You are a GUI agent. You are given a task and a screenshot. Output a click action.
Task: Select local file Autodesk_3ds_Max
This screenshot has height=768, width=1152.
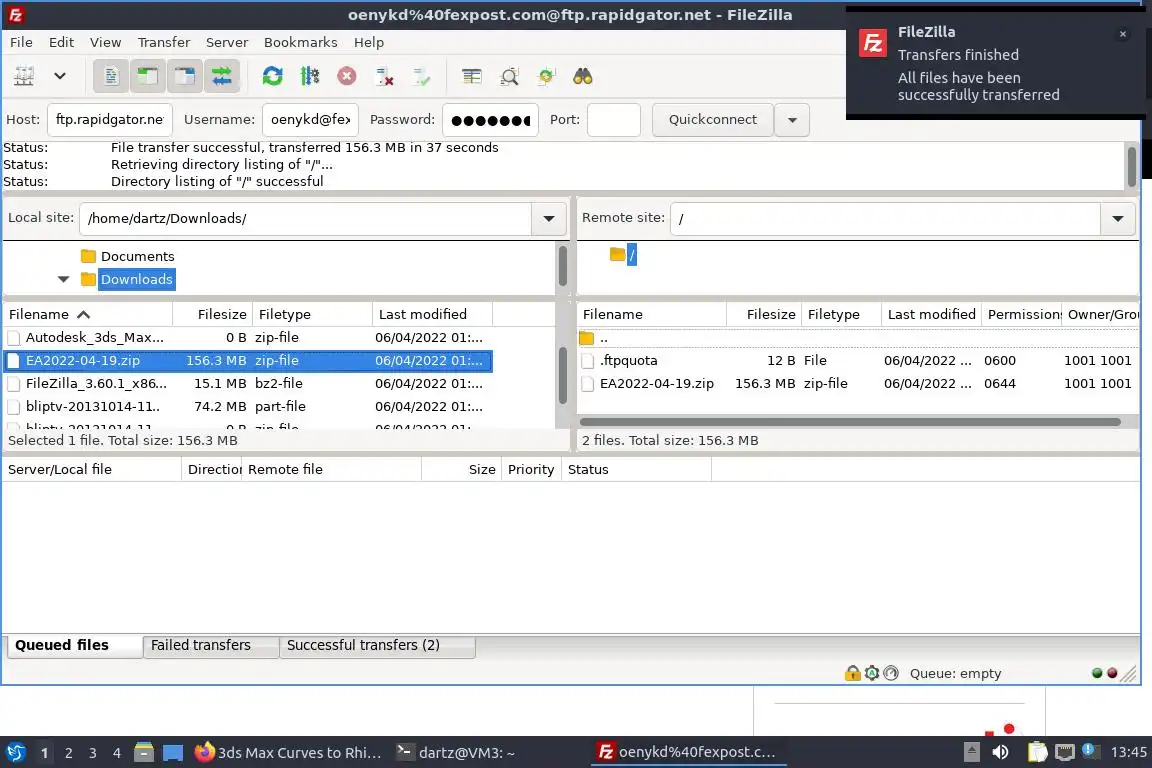coord(248,337)
